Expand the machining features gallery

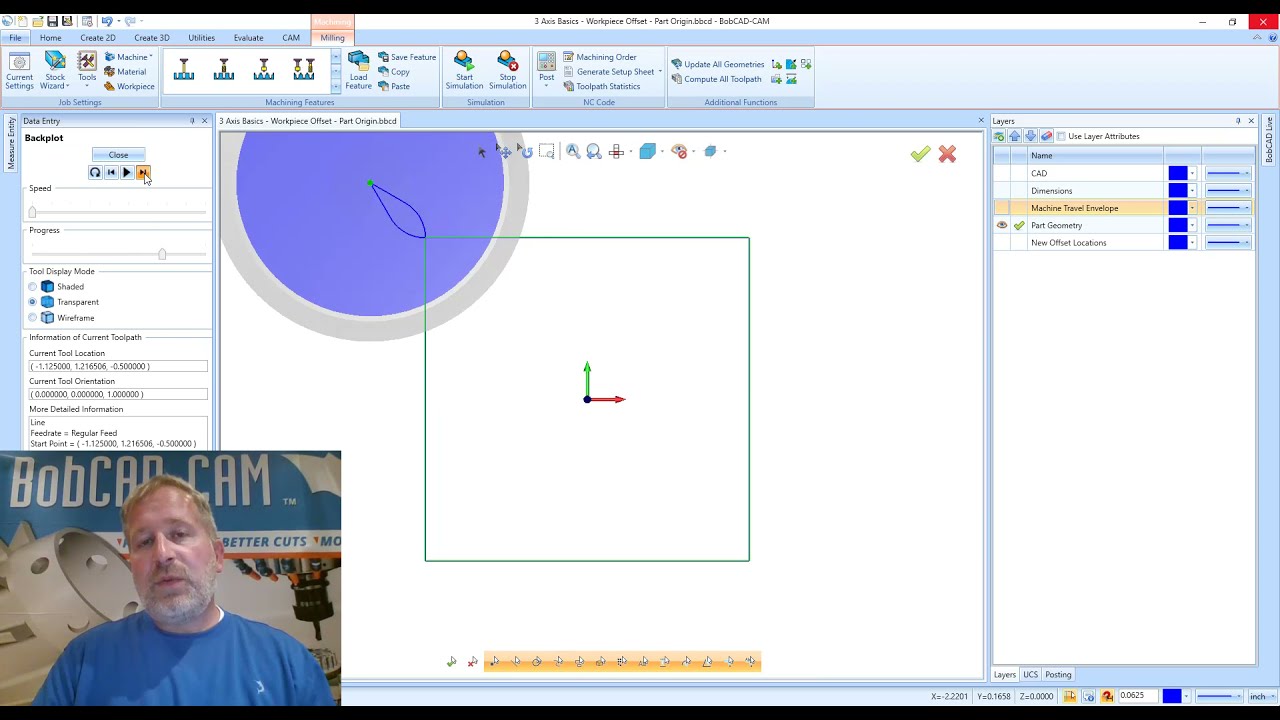pos(335,87)
